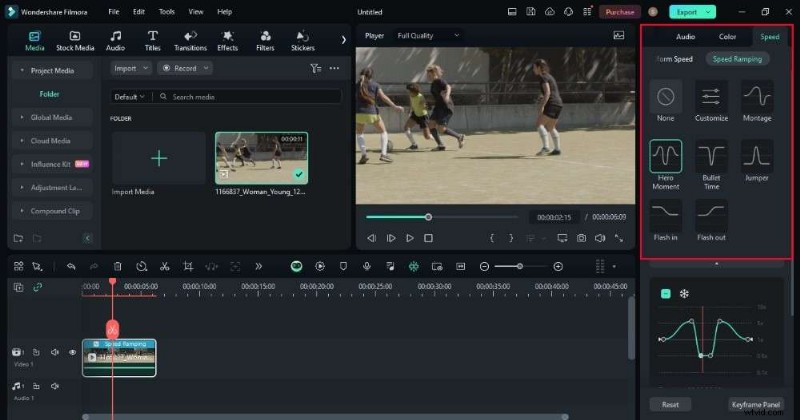Image resolution: width=800 pixels, height=420 pixels.
Task: Click the player volume icon
Action: click(600, 238)
